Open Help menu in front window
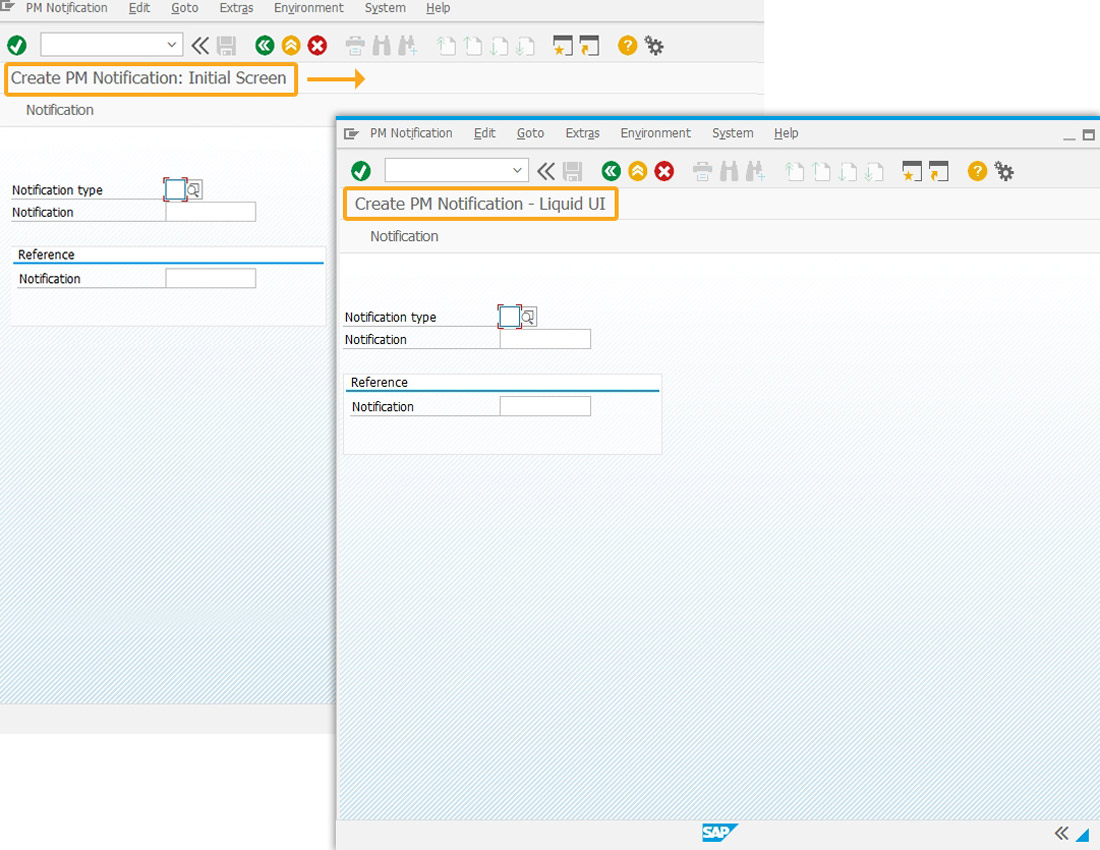 [x=786, y=133]
